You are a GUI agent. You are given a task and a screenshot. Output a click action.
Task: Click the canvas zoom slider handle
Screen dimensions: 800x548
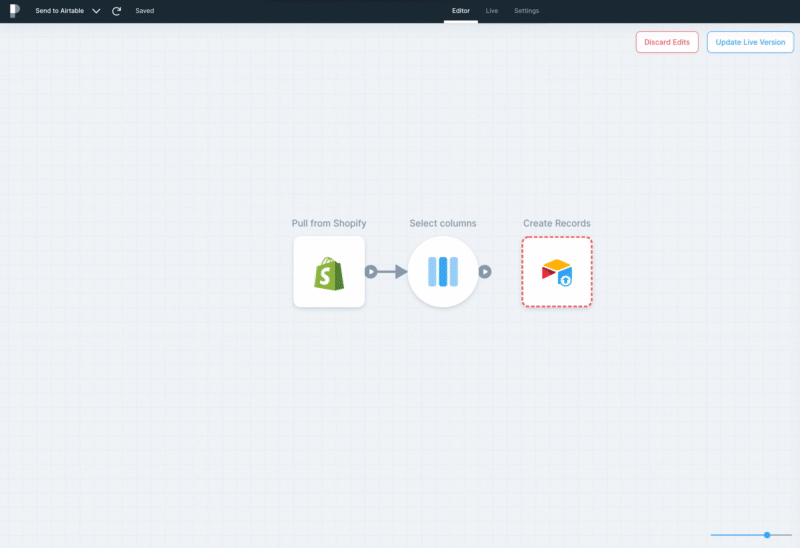(767, 535)
